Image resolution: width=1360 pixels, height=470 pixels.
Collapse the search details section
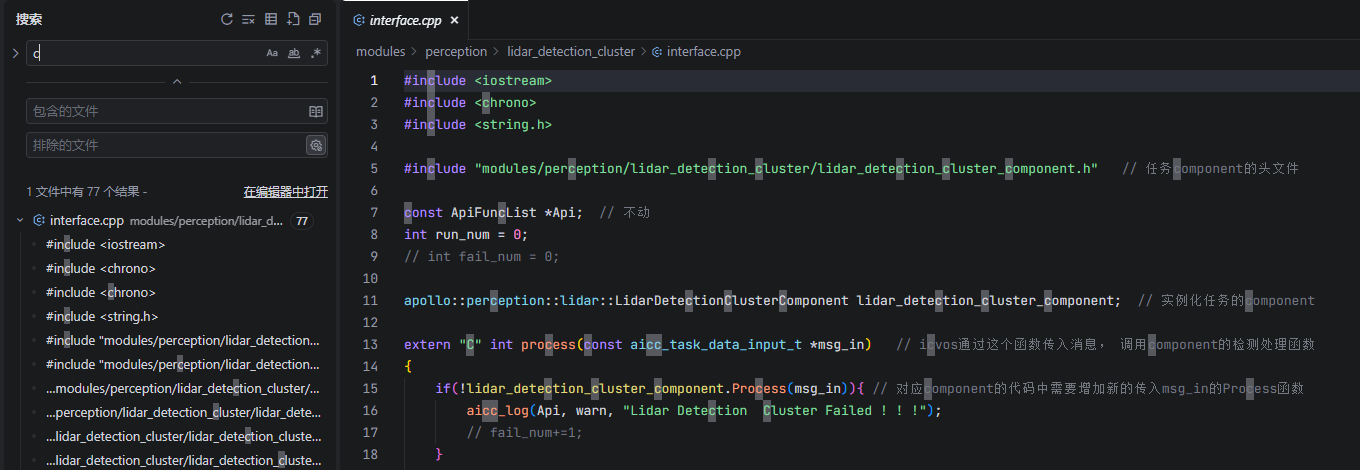tap(177, 82)
